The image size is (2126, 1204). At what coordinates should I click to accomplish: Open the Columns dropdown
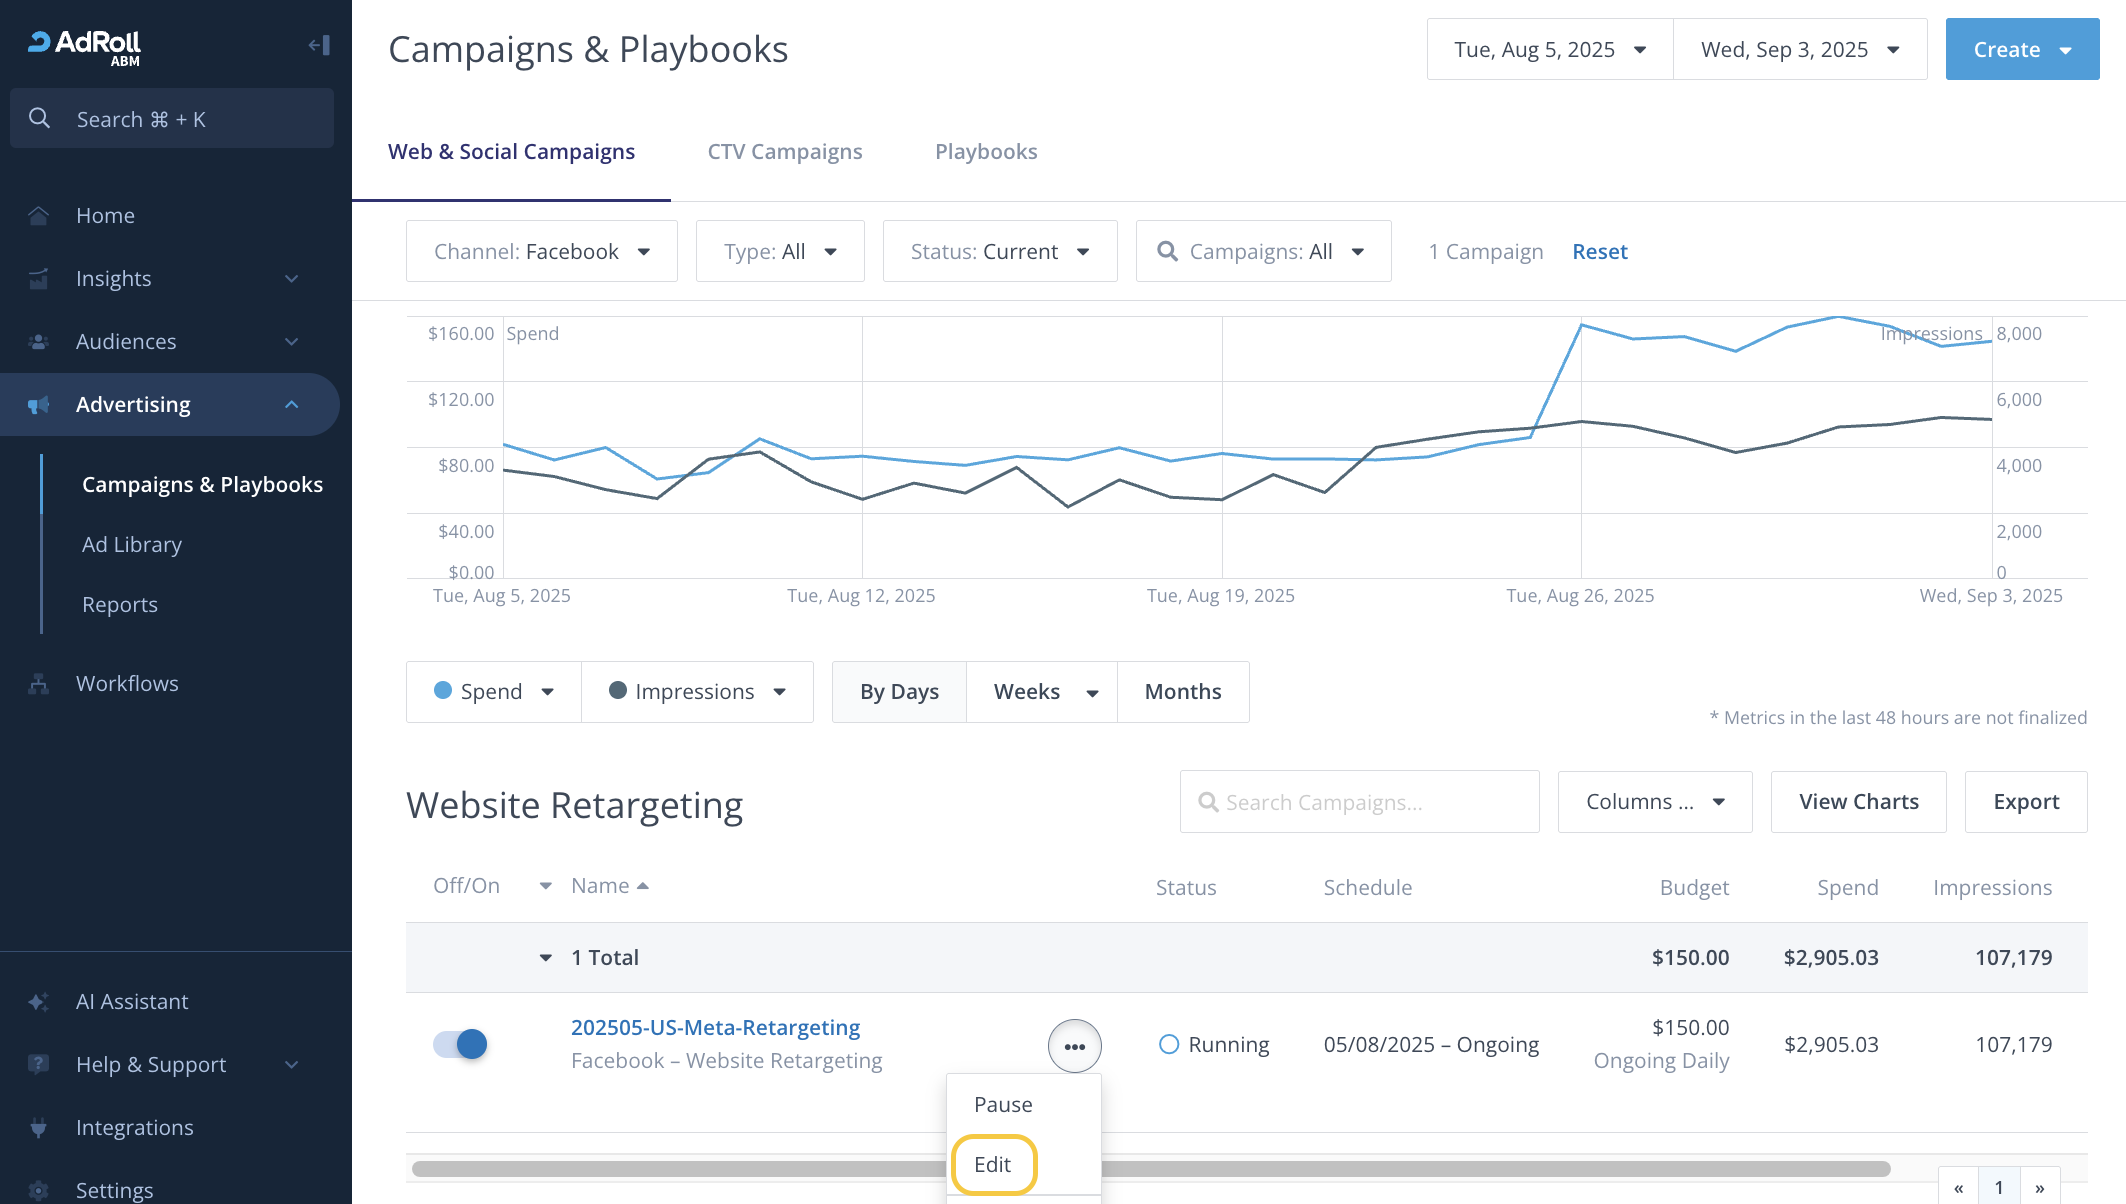tap(1654, 802)
